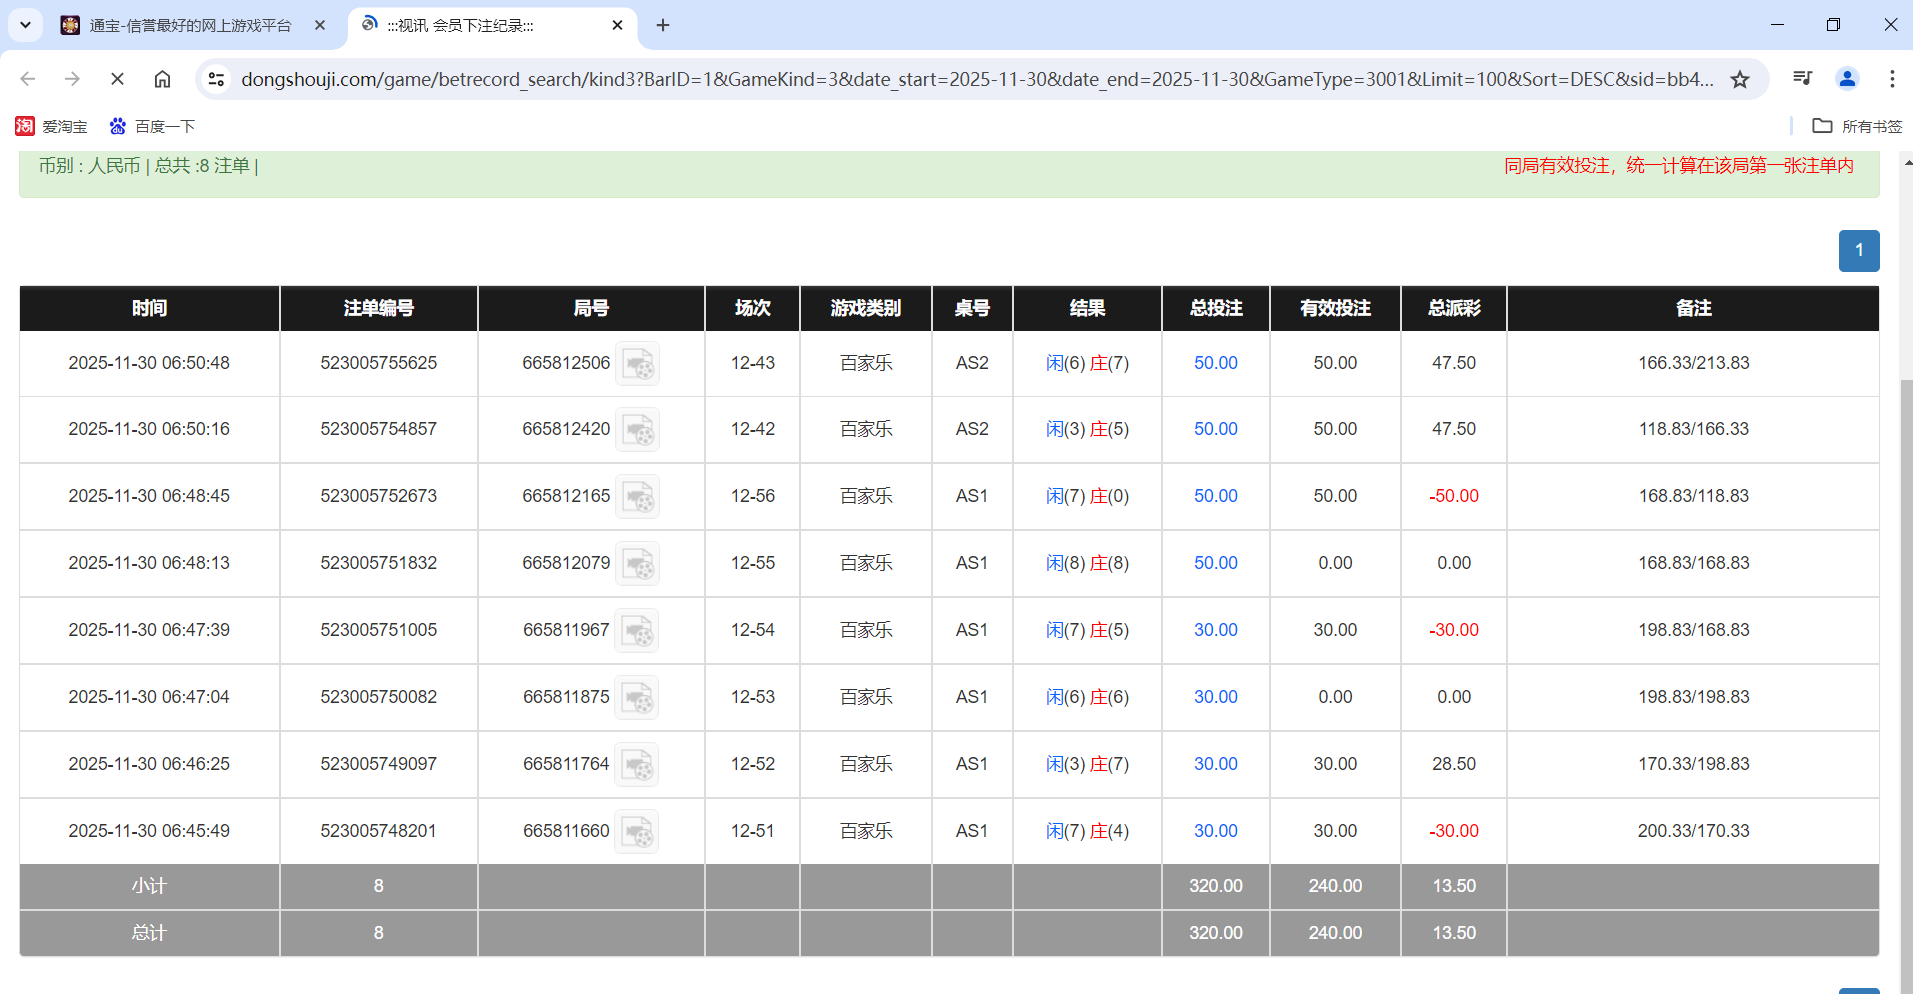Open the replay icon for round 665811875
This screenshot has width=1913, height=994.
pos(637,697)
